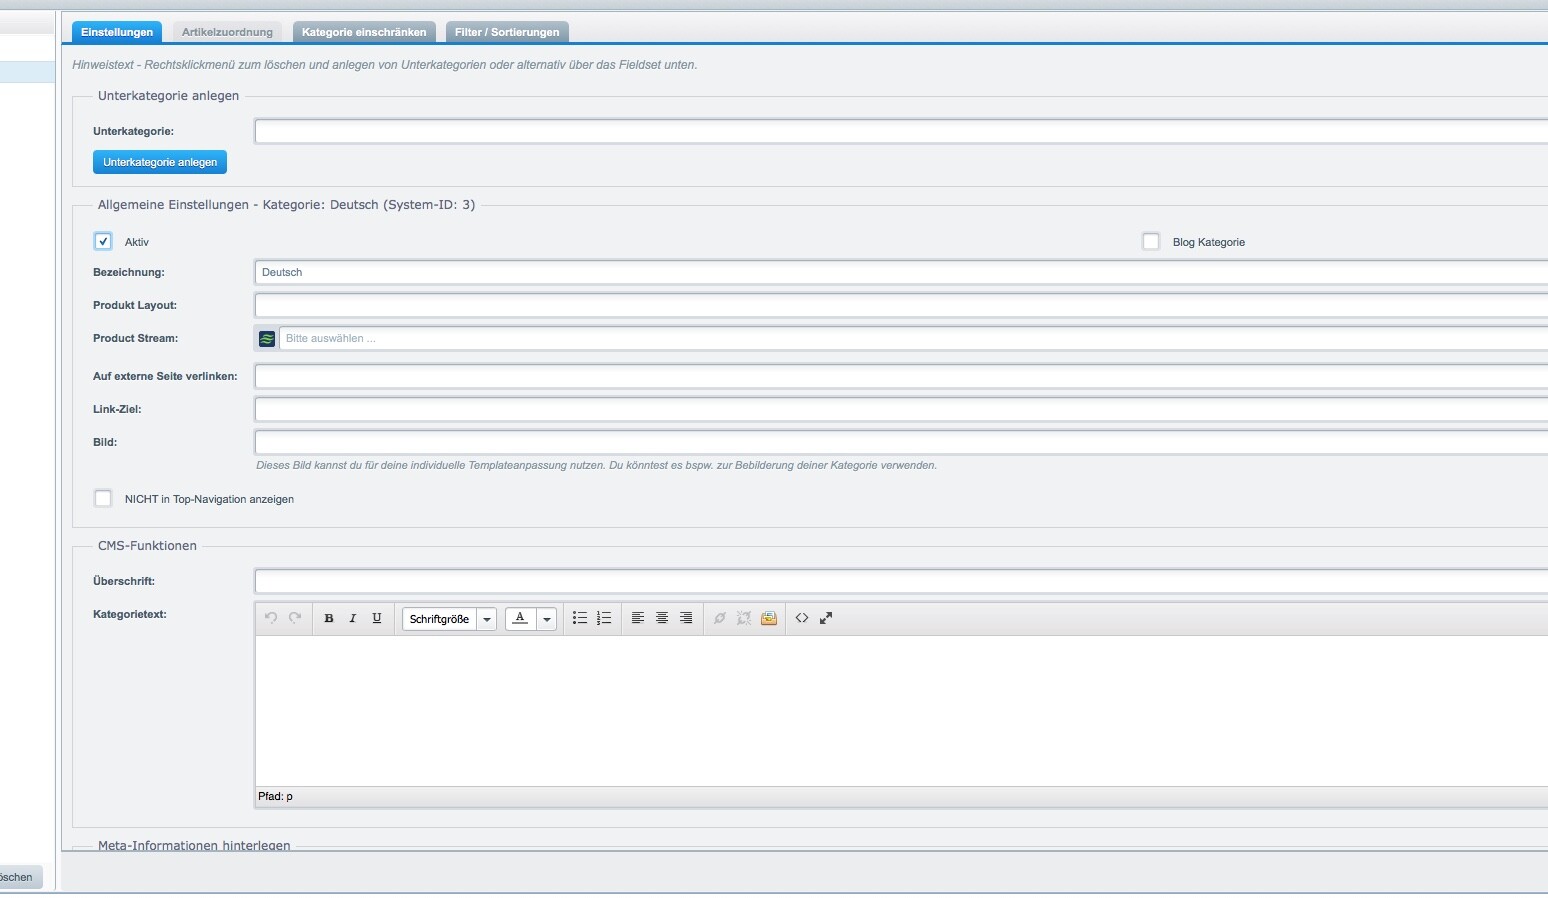The width and height of the screenshot is (1548, 898).
Task: Click the Meta-Informationen hinterlegen heading
Action: (x=194, y=845)
